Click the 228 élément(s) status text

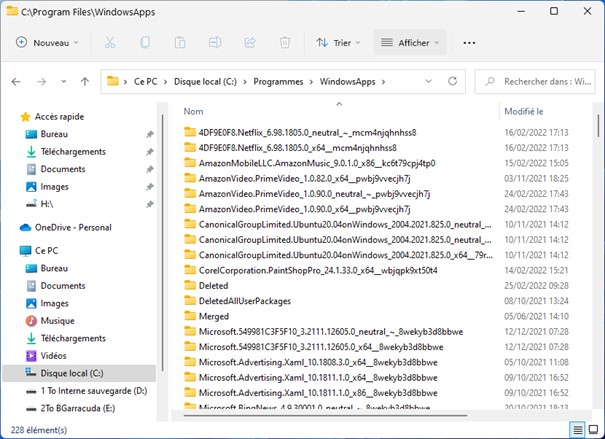pos(39,430)
